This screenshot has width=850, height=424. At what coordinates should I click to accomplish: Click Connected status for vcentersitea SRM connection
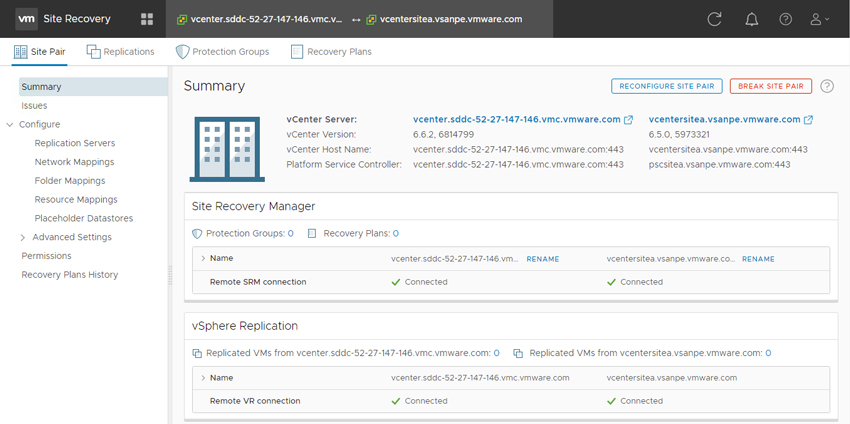coord(635,282)
